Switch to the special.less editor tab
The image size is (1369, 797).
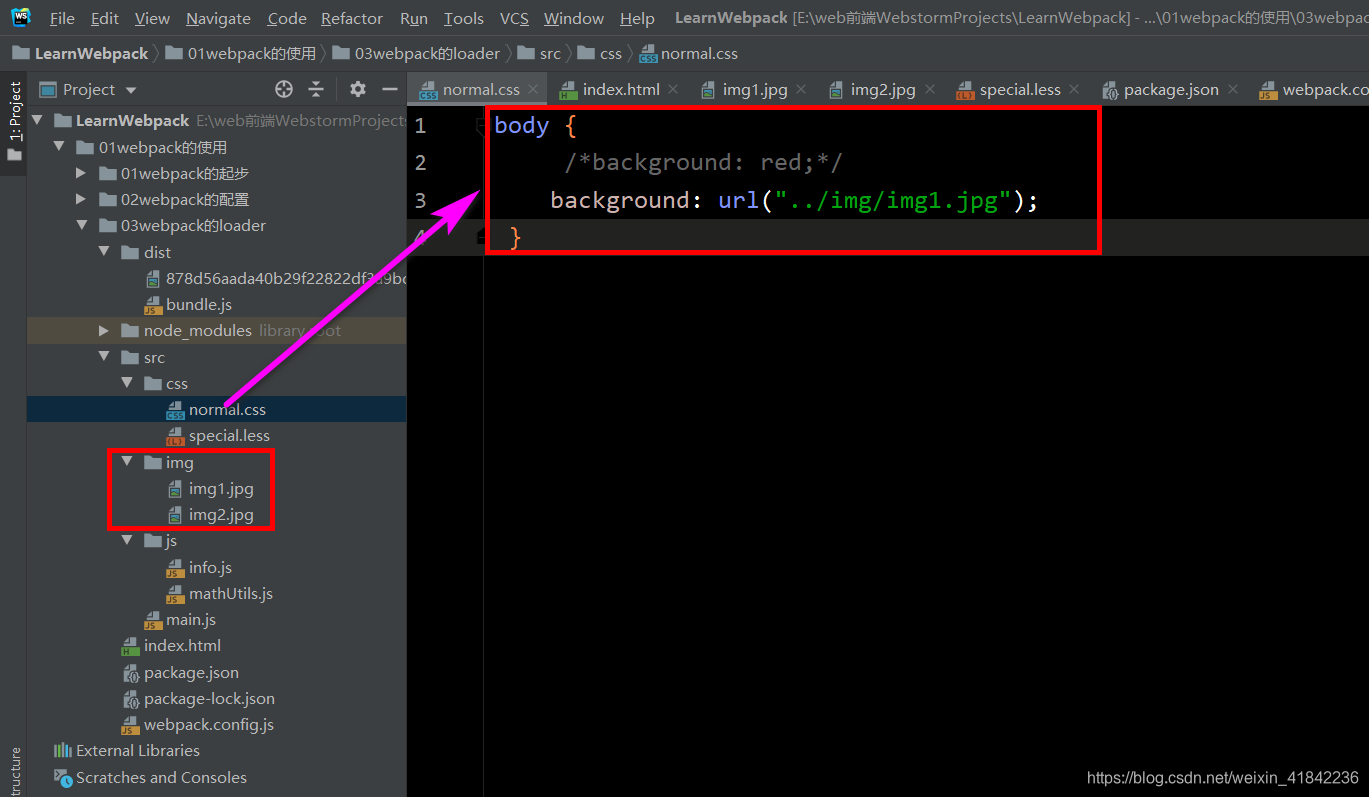(x=1020, y=89)
